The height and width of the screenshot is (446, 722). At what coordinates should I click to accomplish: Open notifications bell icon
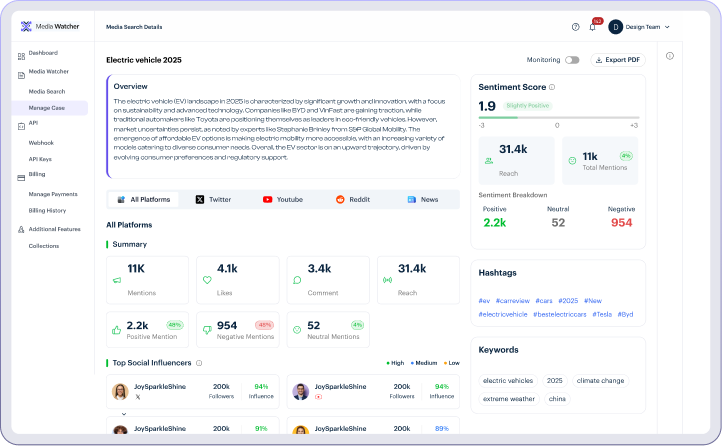(x=592, y=27)
